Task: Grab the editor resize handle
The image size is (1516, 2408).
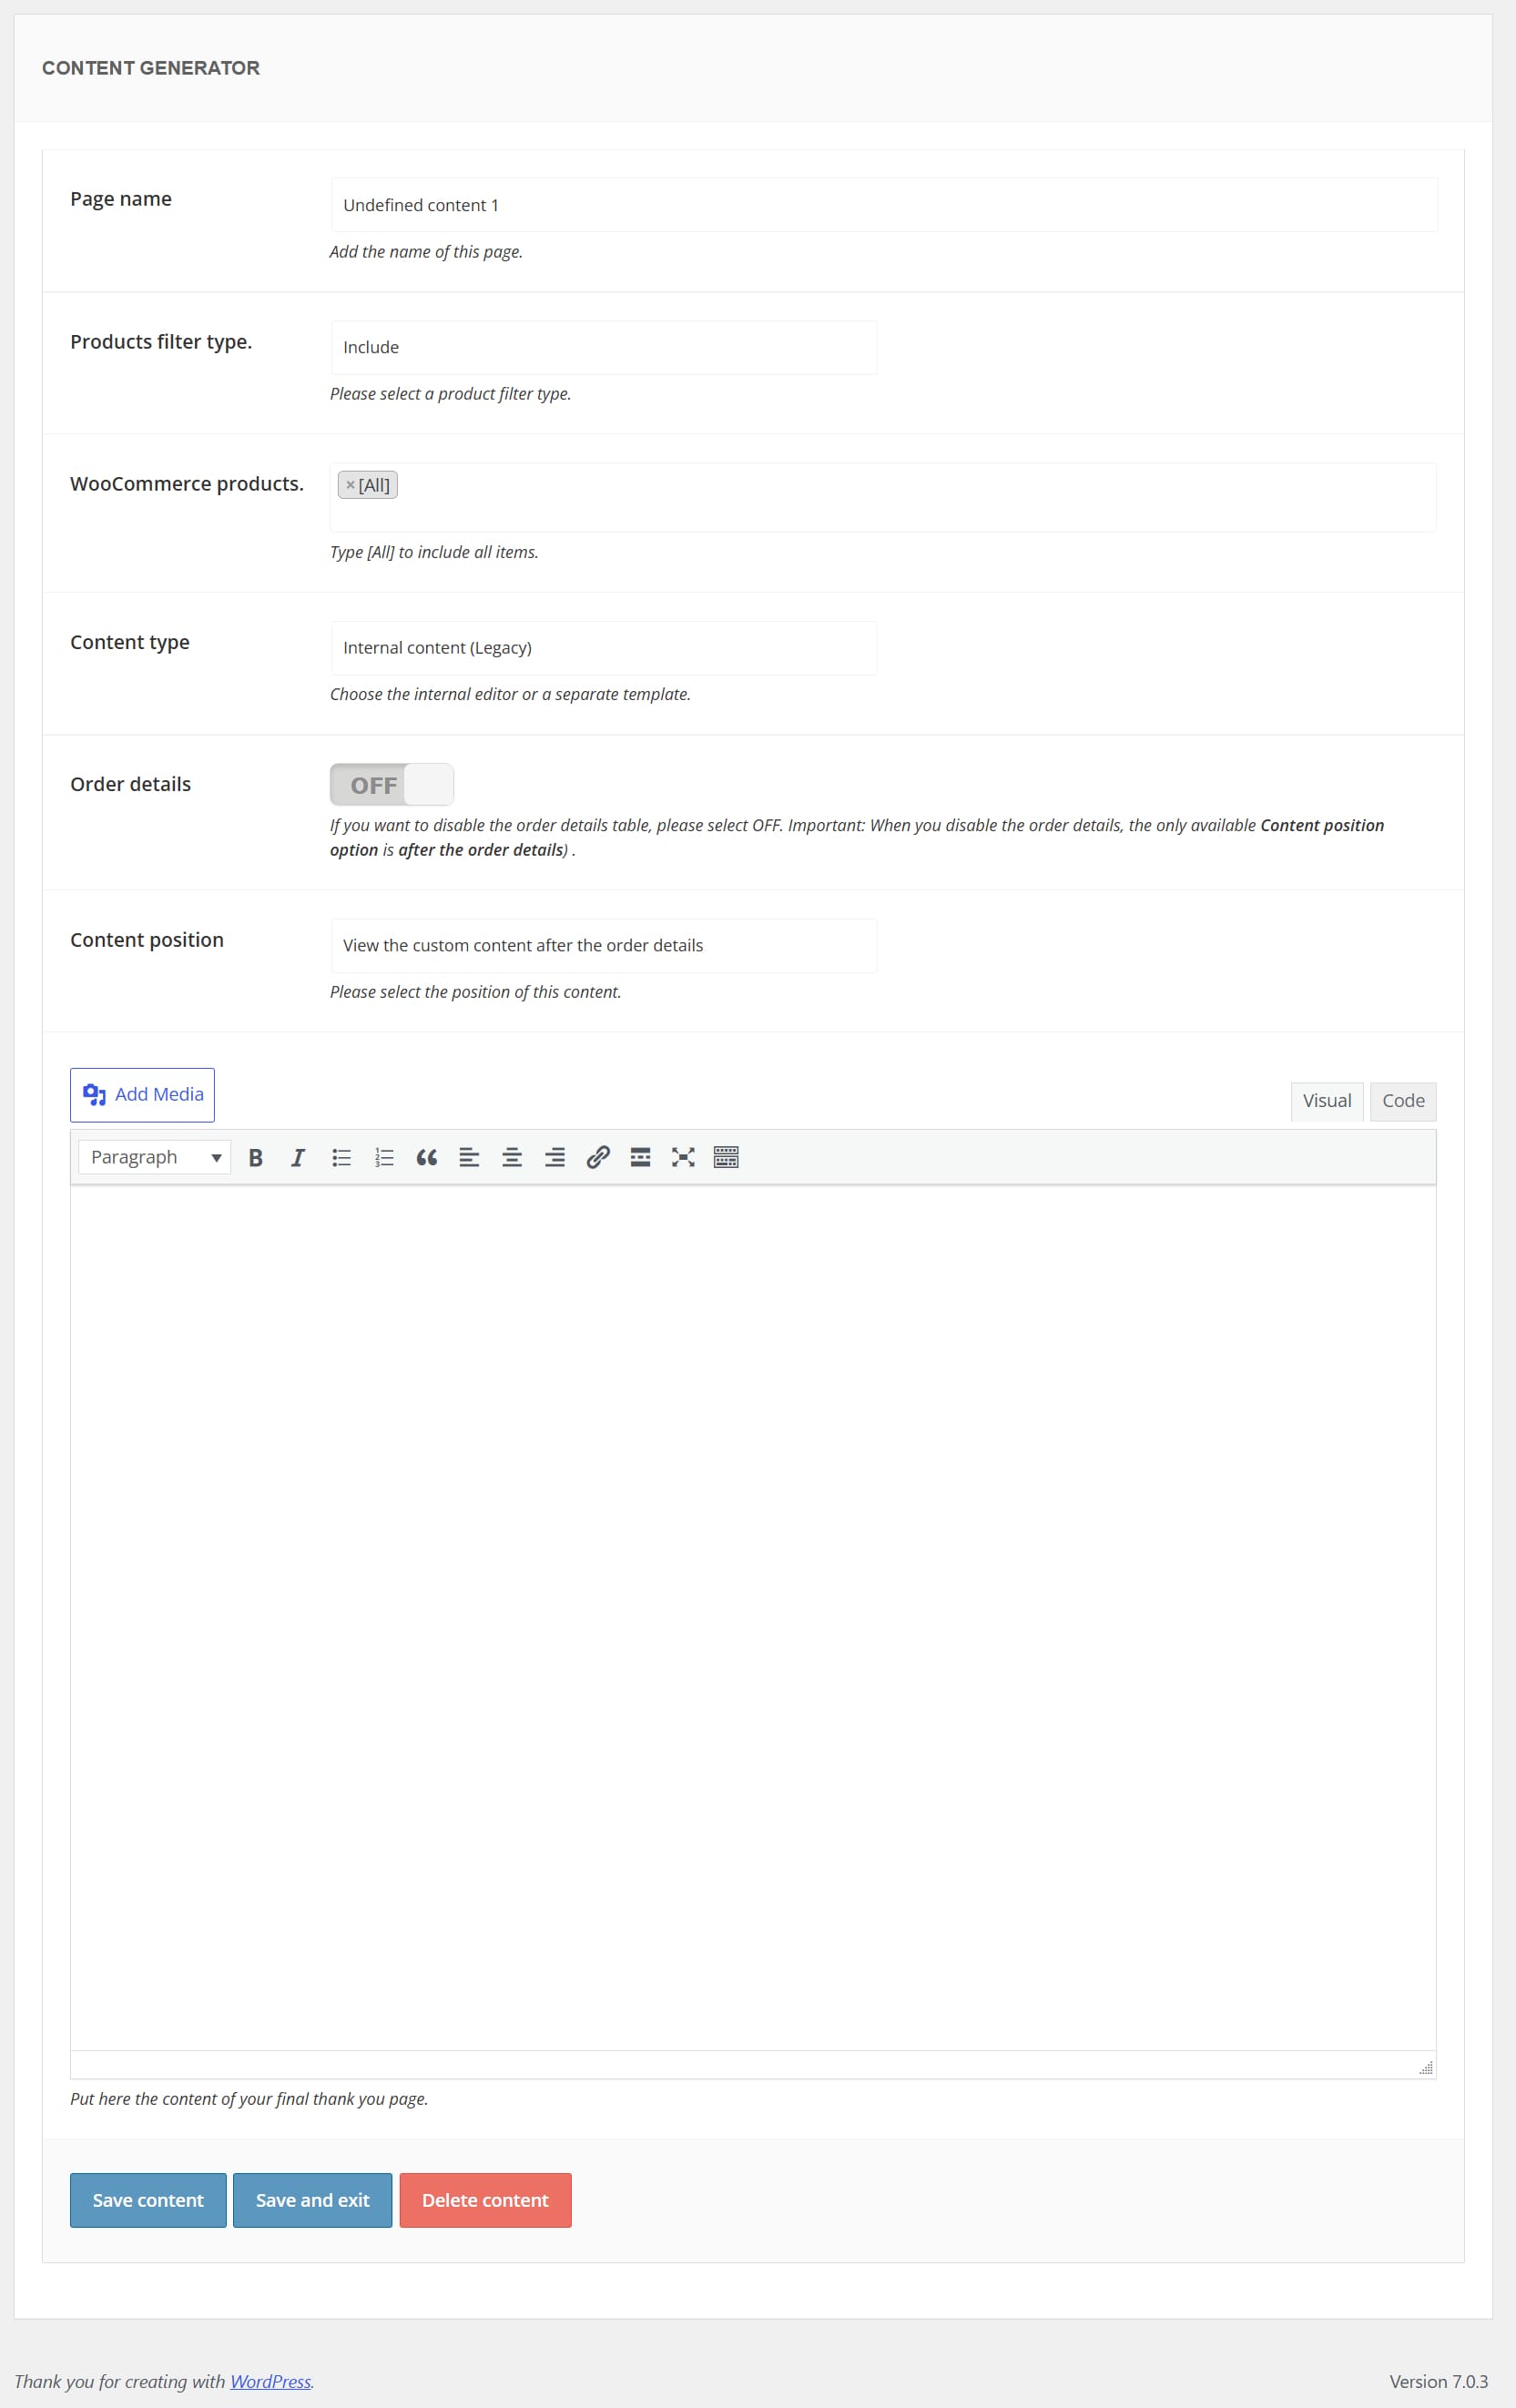Action: pos(1426,2067)
